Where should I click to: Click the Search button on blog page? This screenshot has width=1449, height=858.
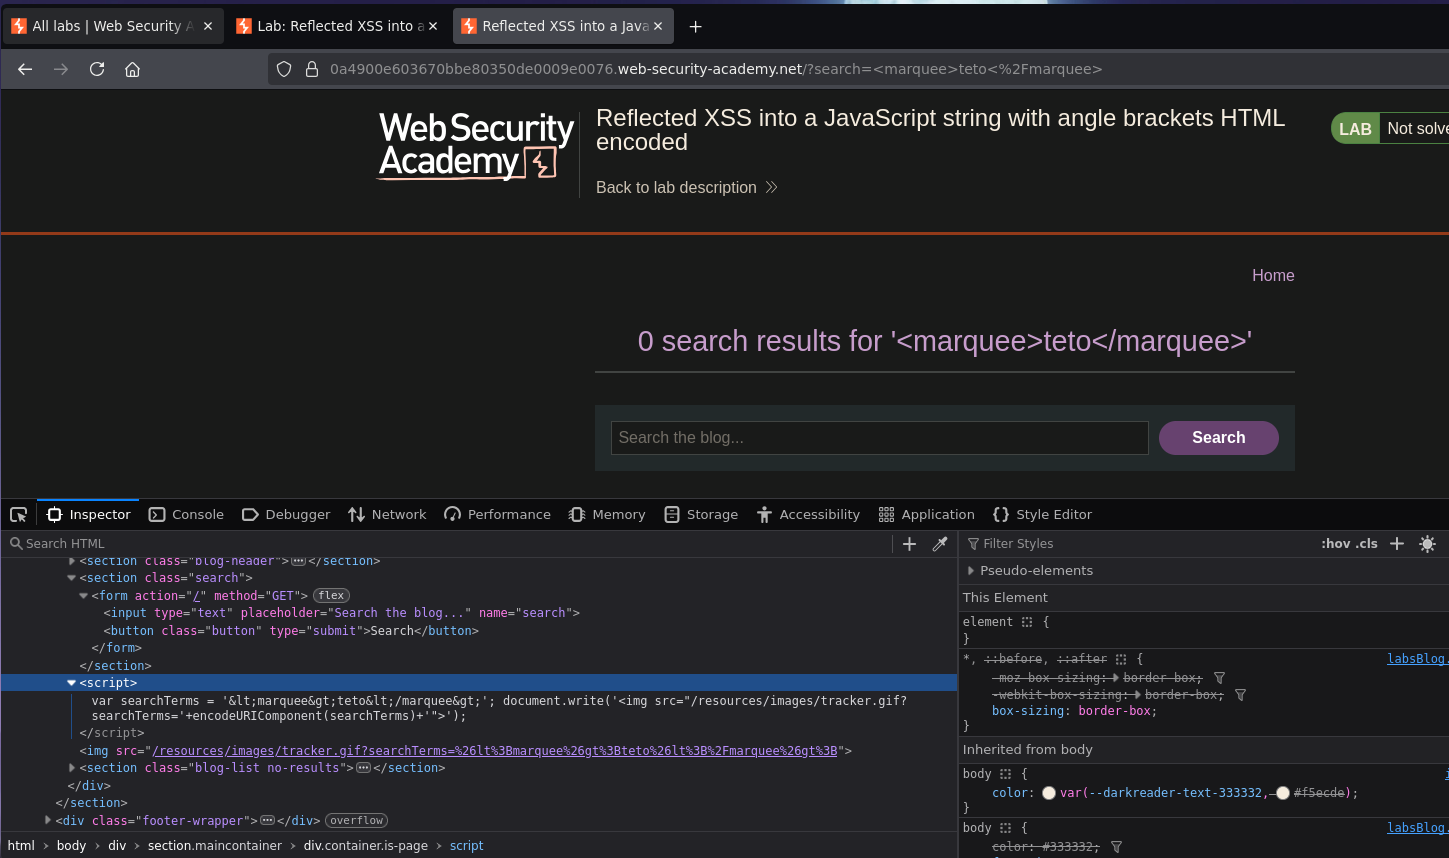[x=1218, y=438]
